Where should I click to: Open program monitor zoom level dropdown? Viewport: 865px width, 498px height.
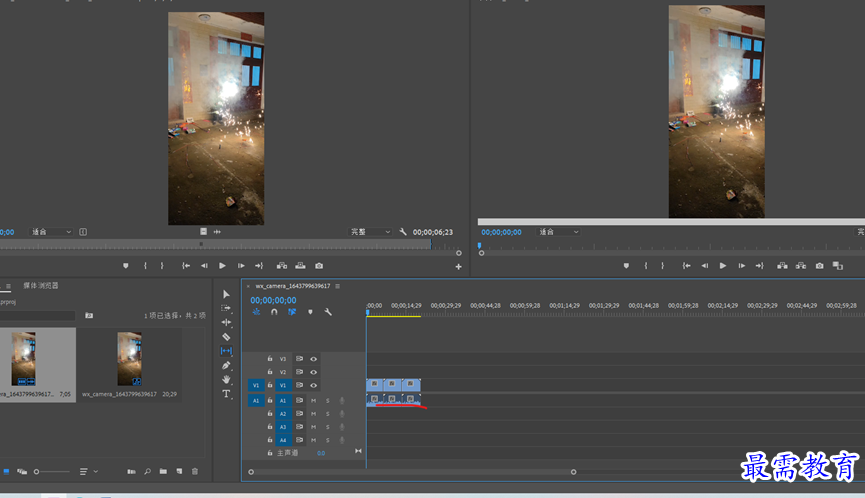558,232
